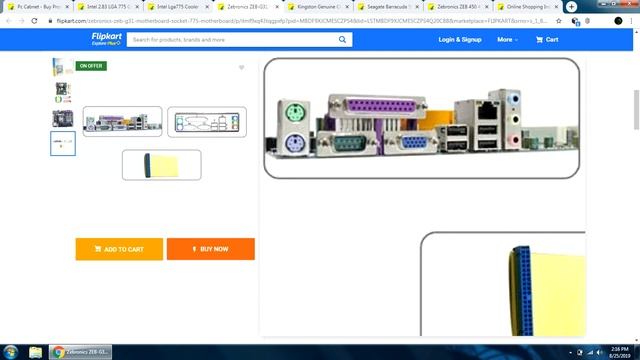640x360 pixels.
Task: Reload the current page
Action: pyautogui.click(x=34, y=21)
